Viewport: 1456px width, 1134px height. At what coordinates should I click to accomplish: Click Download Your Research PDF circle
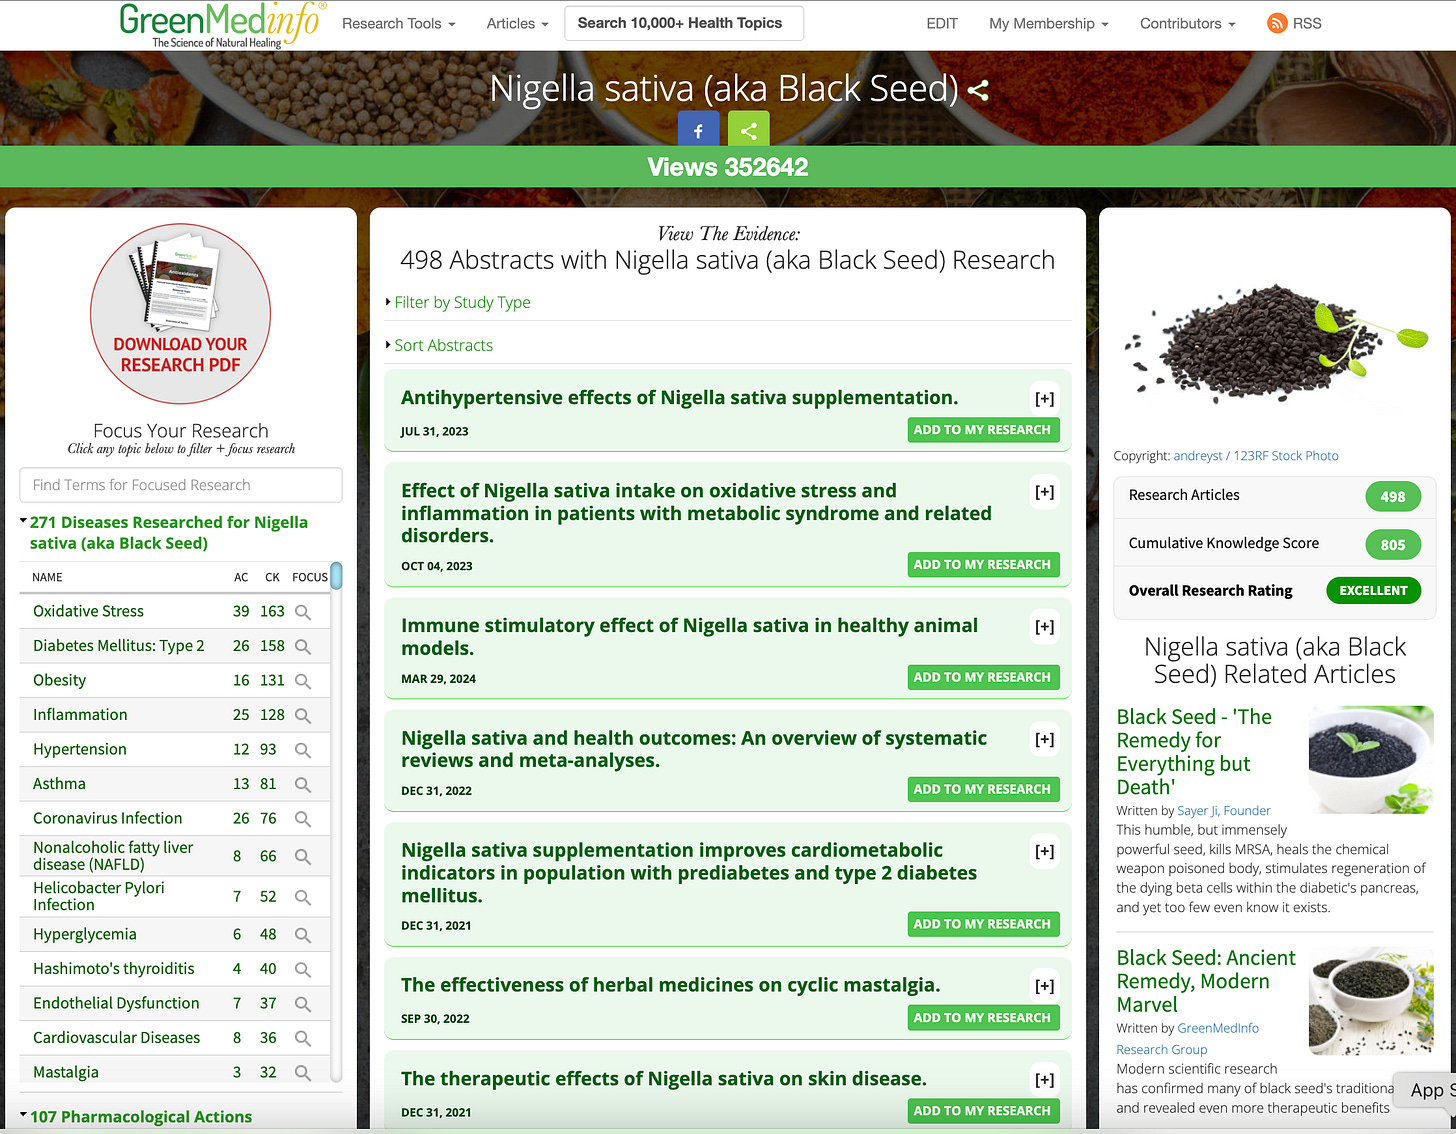coord(180,314)
